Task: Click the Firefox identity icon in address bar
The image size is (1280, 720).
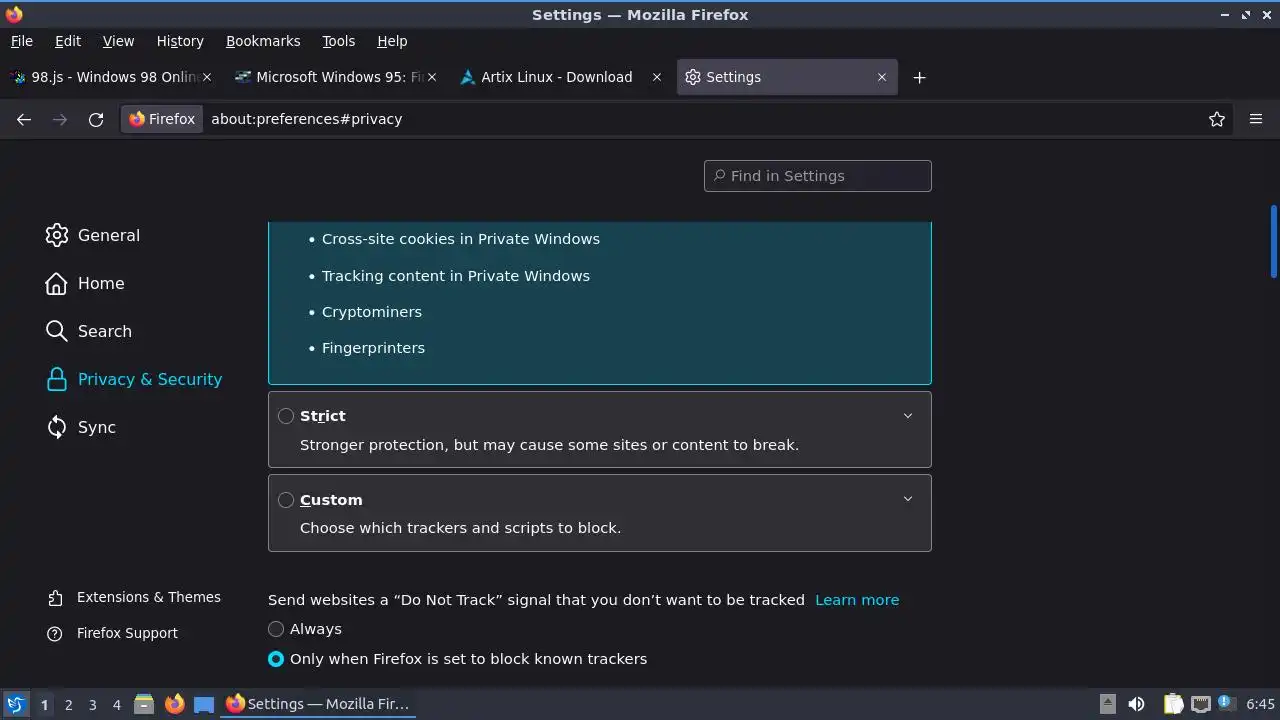Action: click(x=162, y=119)
